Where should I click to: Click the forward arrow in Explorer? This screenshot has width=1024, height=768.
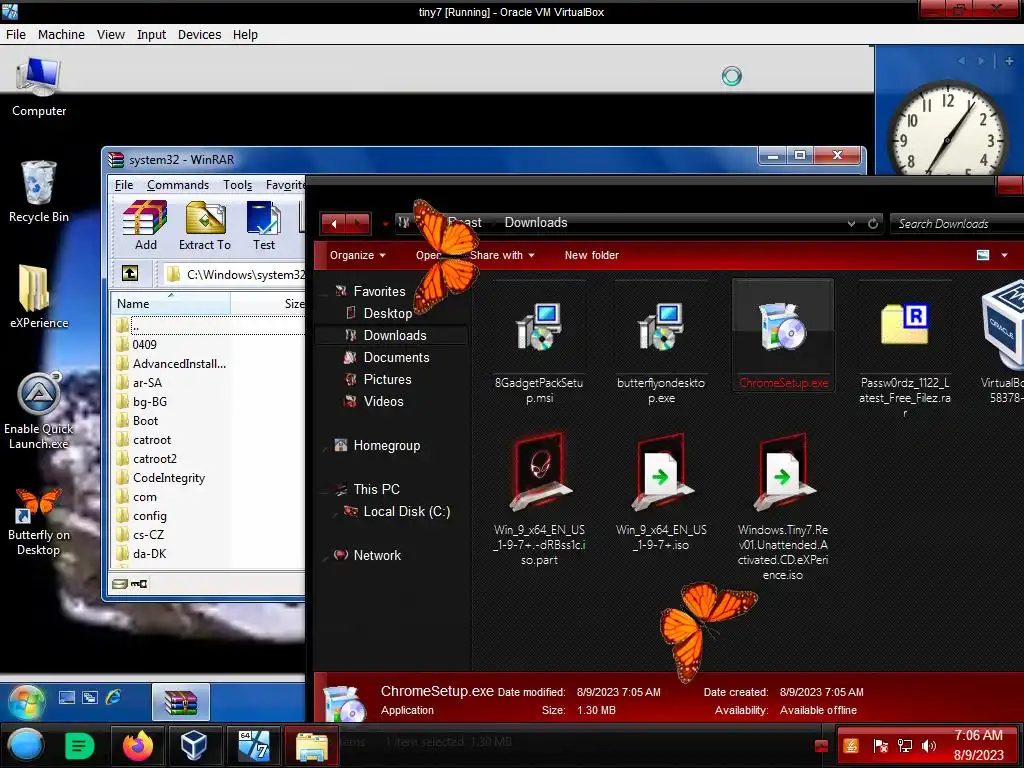pos(358,223)
